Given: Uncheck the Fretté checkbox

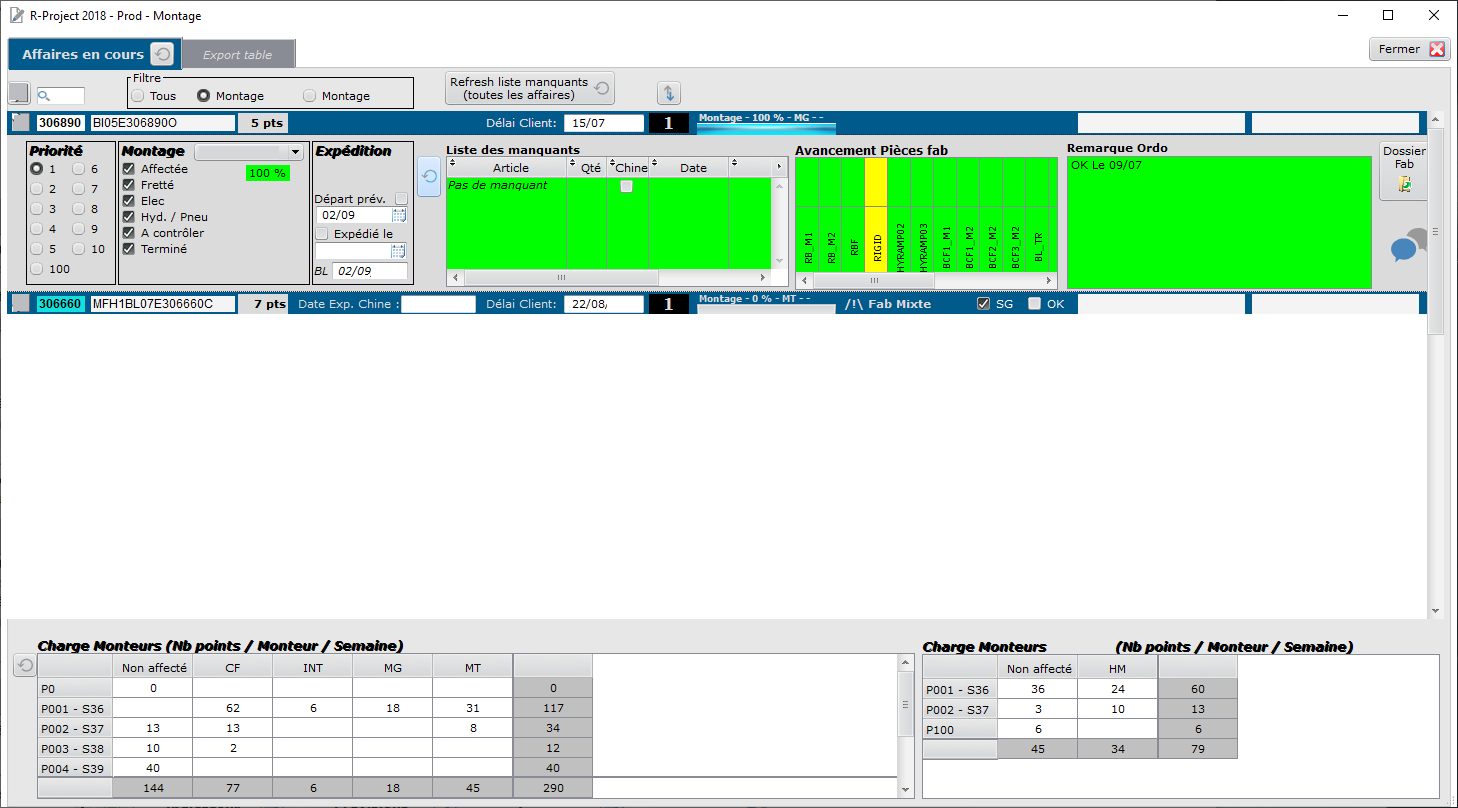Looking at the screenshot, I should tap(128, 185).
